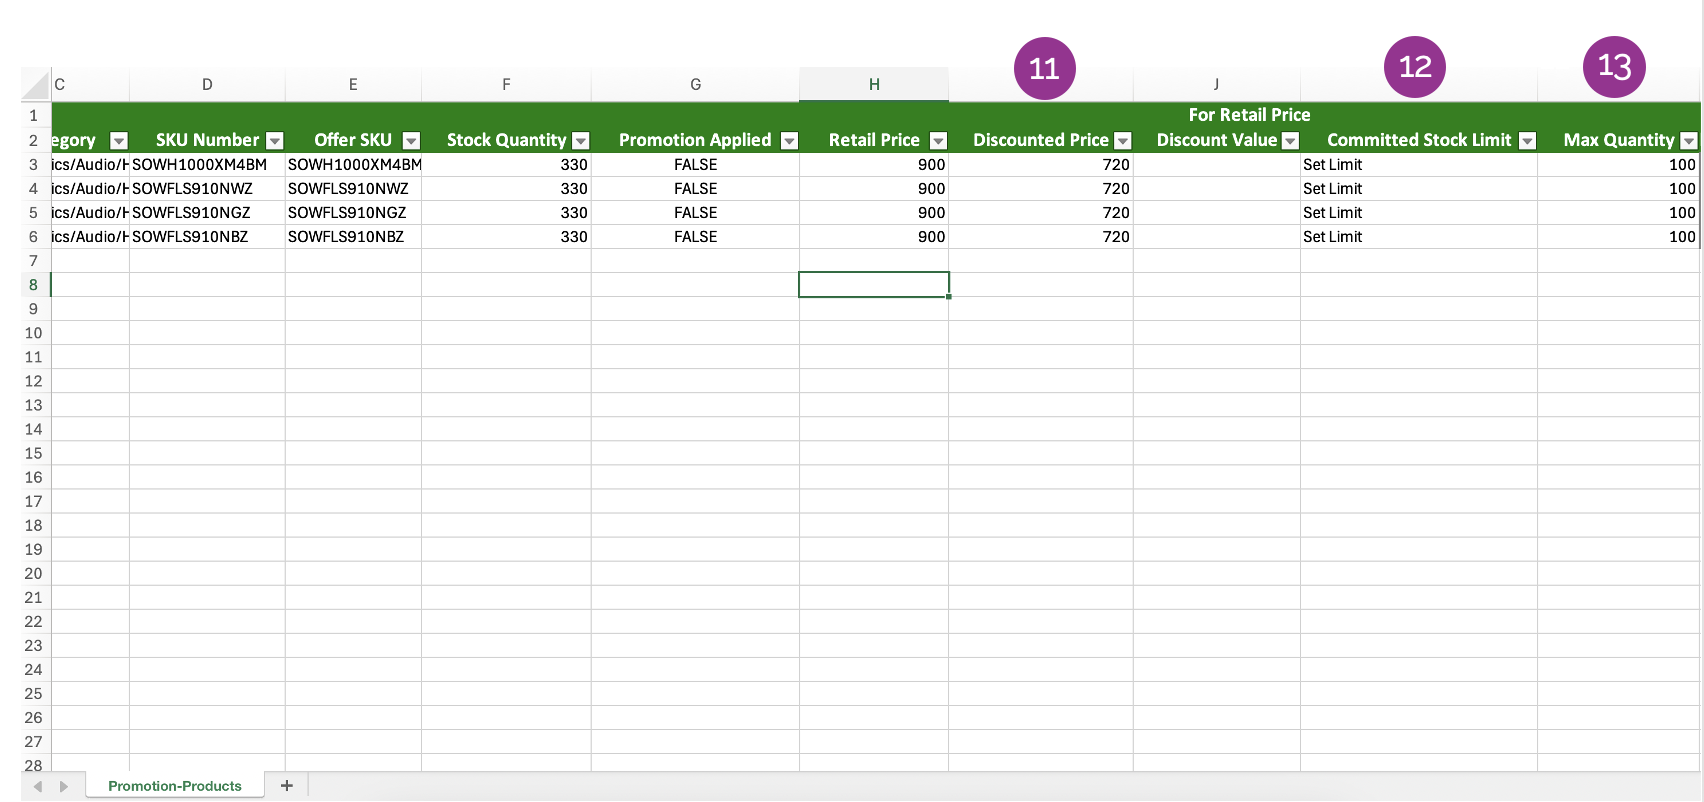Click the purple marker numbered 12
Image resolution: width=1704 pixels, height=802 pixels.
[x=1415, y=67]
